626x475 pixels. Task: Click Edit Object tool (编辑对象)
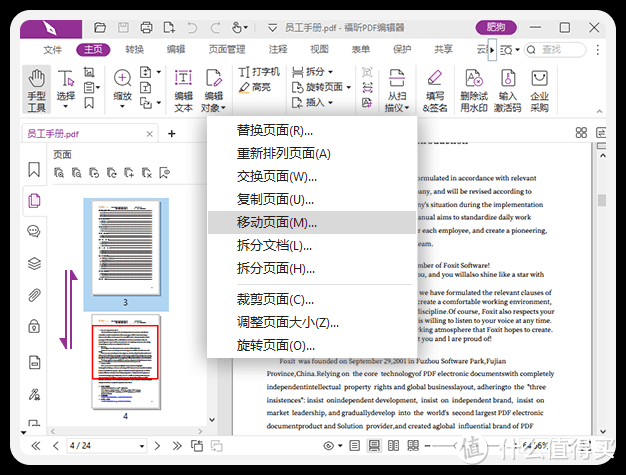tap(213, 90)
